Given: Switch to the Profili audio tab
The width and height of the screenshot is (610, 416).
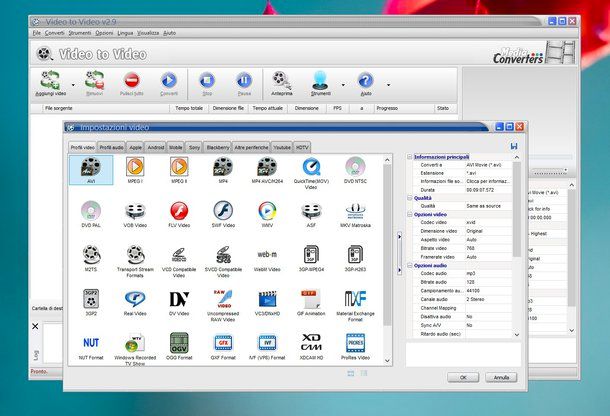Looking at the screenshot, I should tap(112, 147).
